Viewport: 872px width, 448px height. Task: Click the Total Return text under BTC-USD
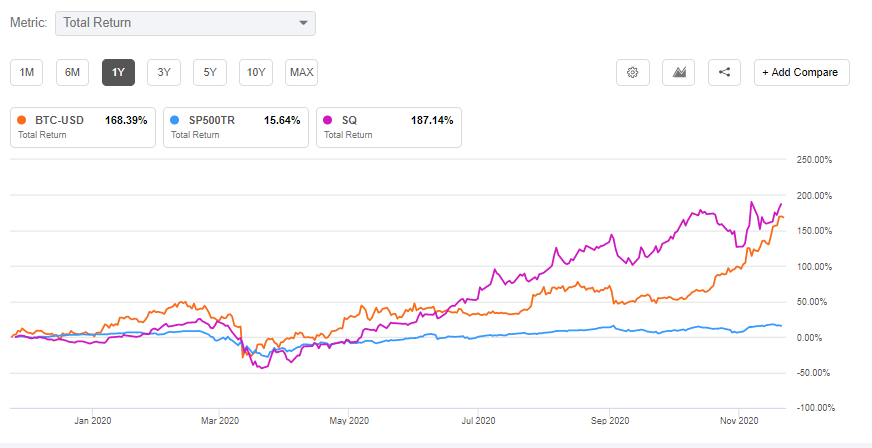click(42, 135)
